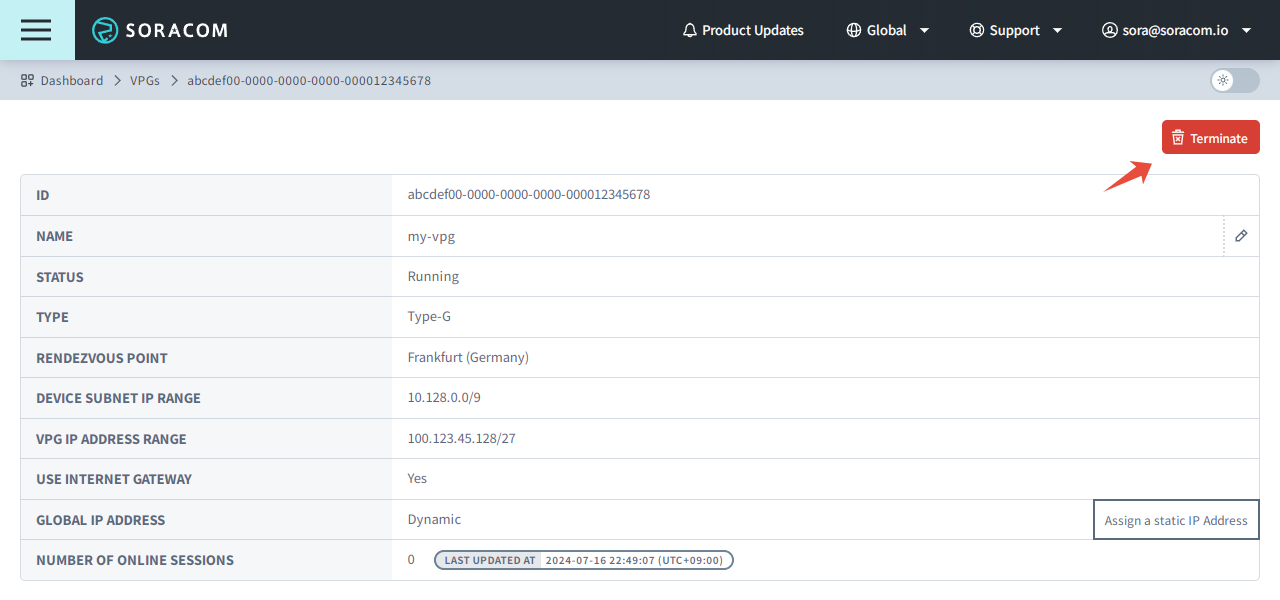The image size is (1280, 600).
Task: Open Product Updates menu item
Action: click(743, 30)
